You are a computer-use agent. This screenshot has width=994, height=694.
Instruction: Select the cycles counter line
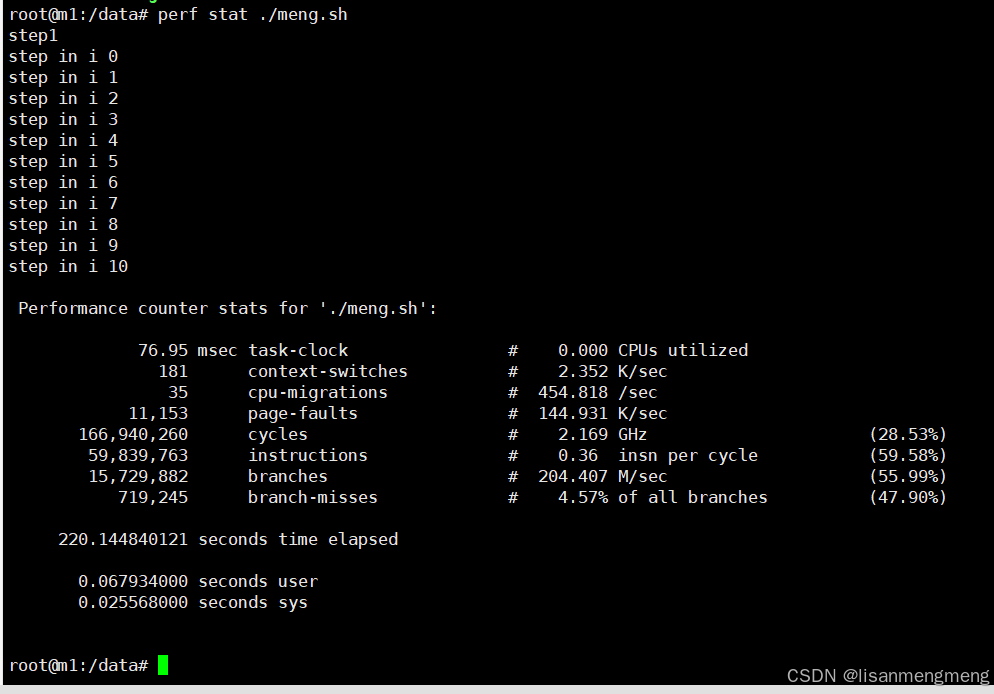[277, 433]
